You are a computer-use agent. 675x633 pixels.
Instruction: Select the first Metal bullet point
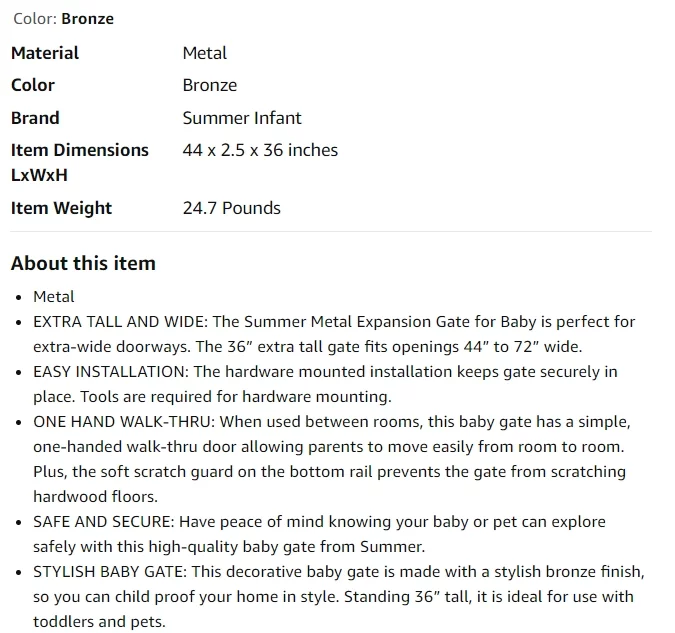[x=54, y=296]
